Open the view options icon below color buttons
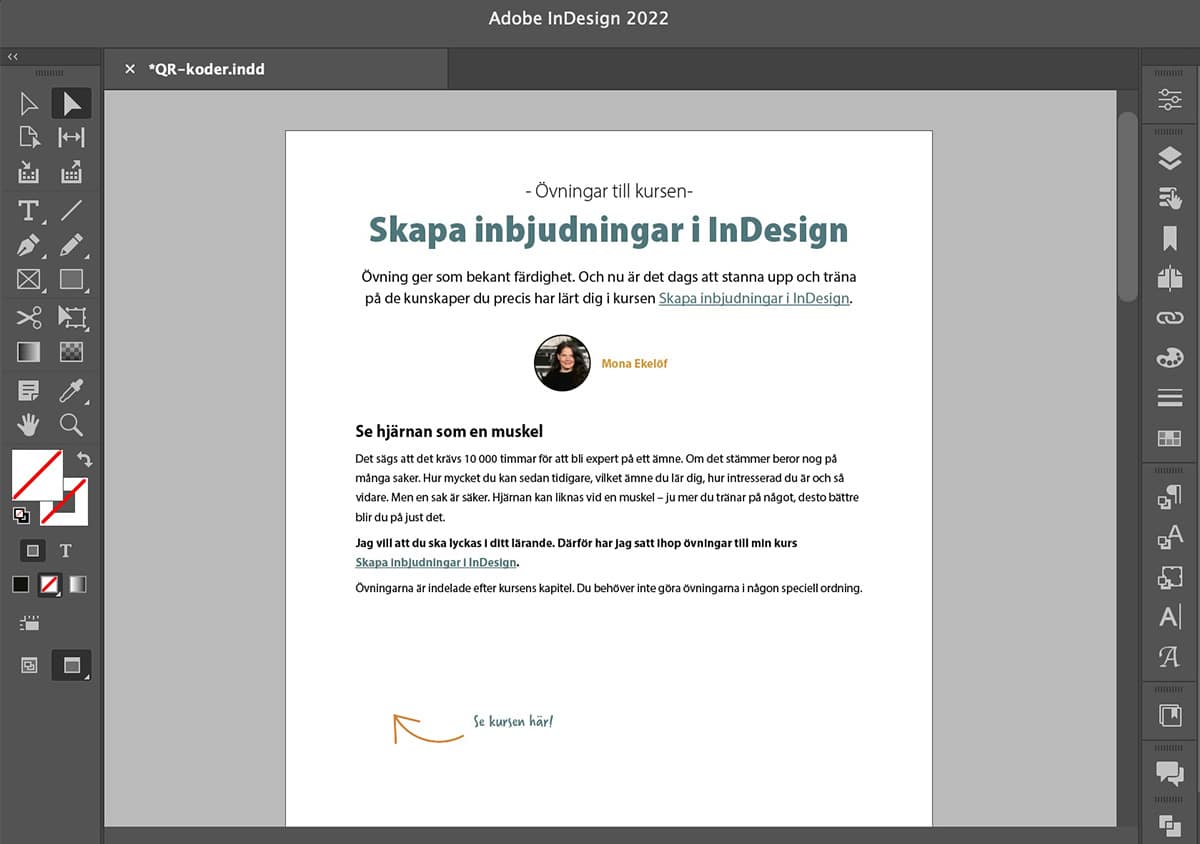The image size is (1200, 844). click(29, 623)
